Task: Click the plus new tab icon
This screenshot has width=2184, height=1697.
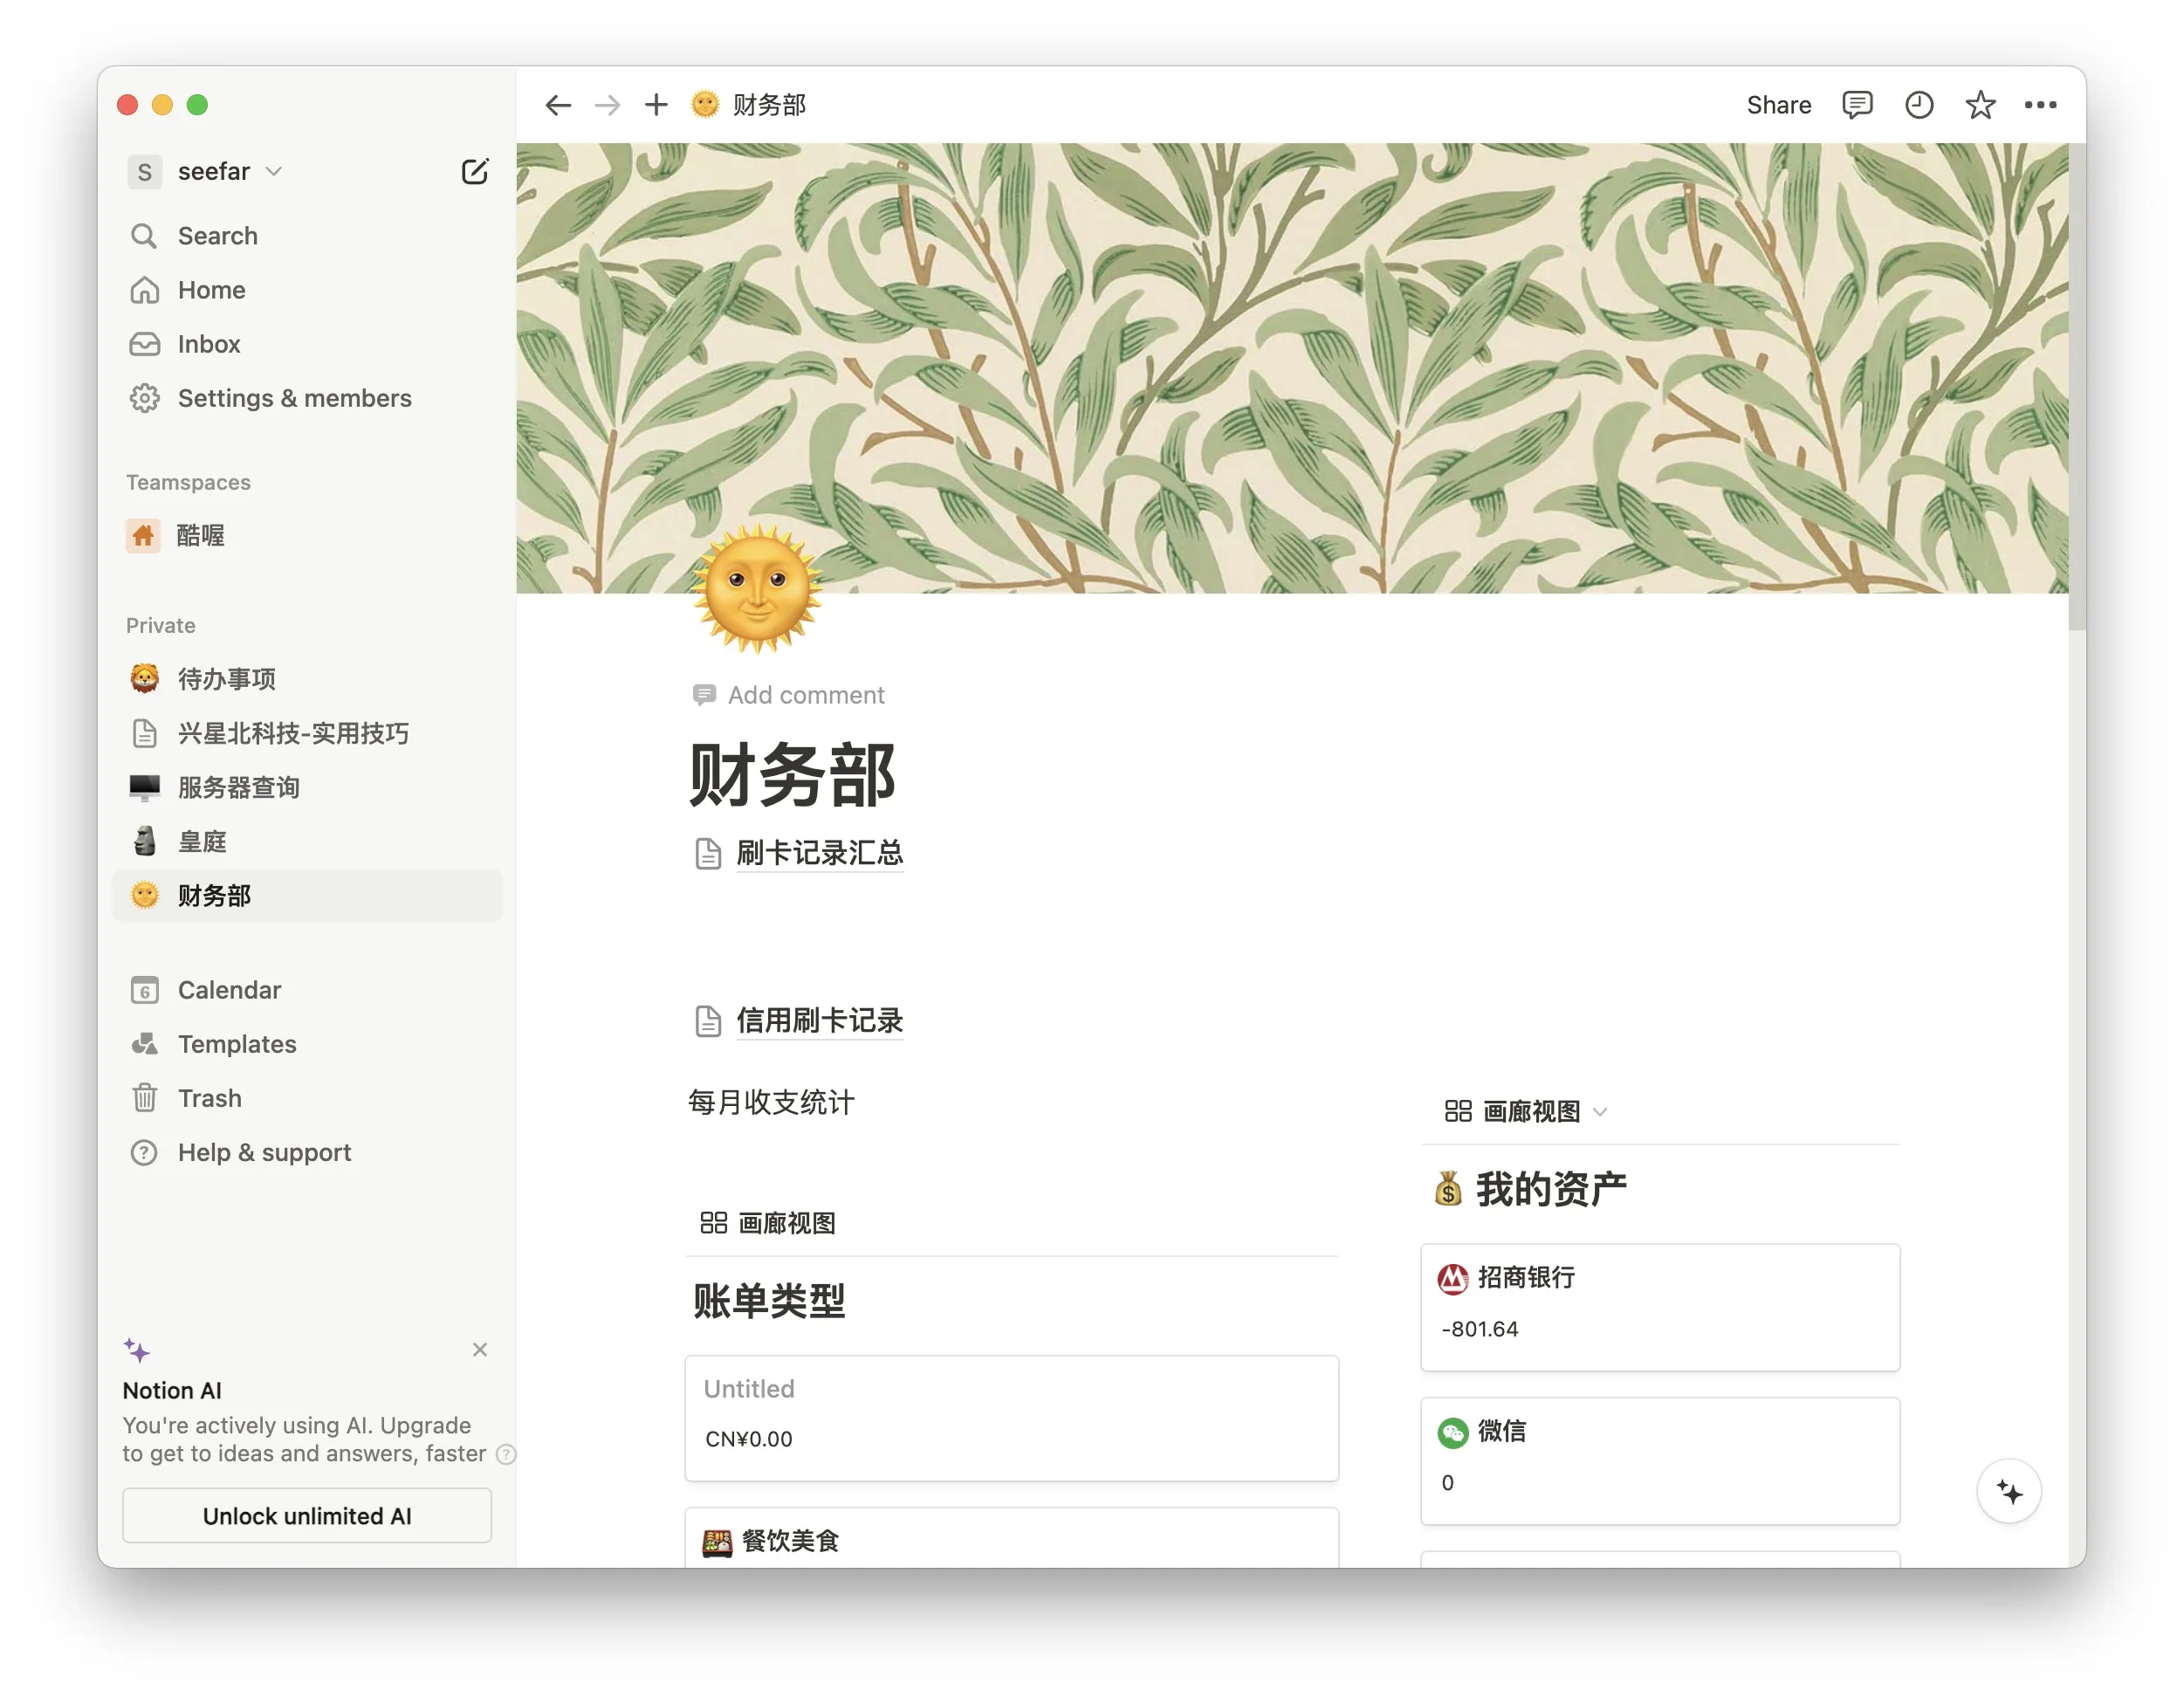Action: pos(656,105)
